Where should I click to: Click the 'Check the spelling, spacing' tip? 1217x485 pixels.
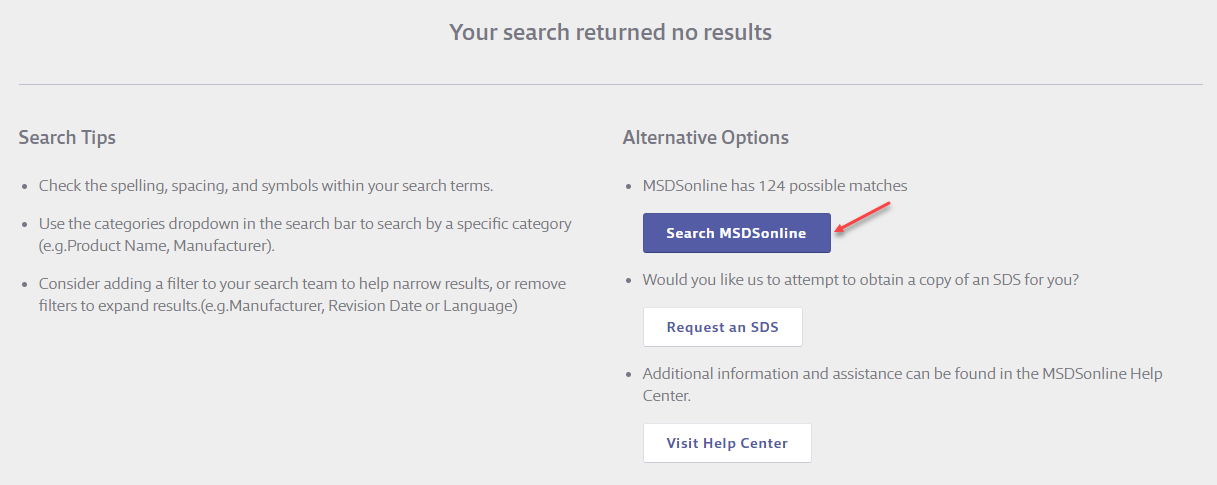266,186
